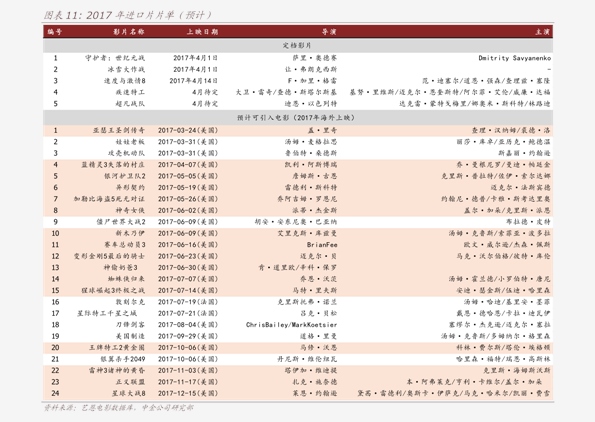This screenshot has height=422, width=595.
Task: Click the 2017-12-15(美国) date cell
Action: 188,393
